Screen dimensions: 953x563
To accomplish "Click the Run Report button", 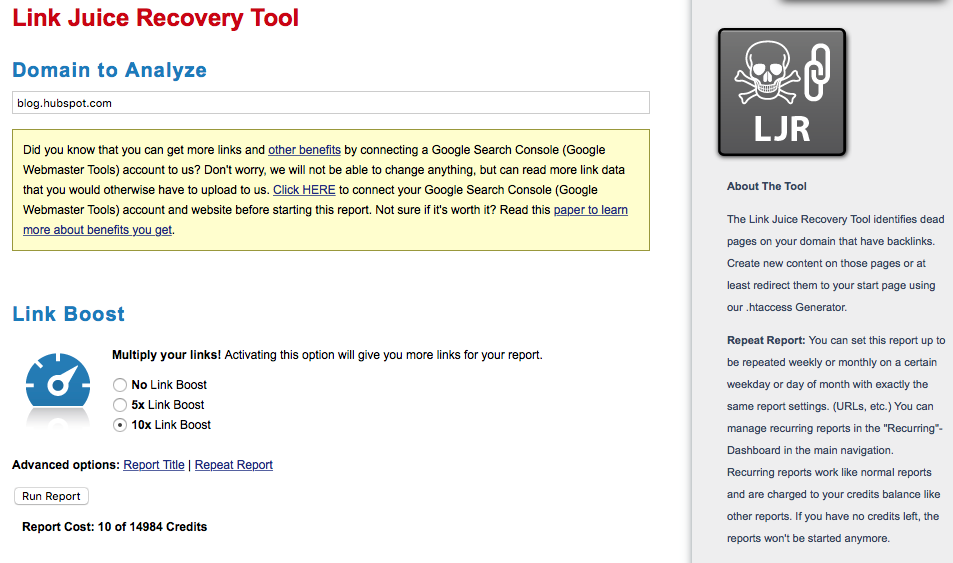I will pos(52,496).
